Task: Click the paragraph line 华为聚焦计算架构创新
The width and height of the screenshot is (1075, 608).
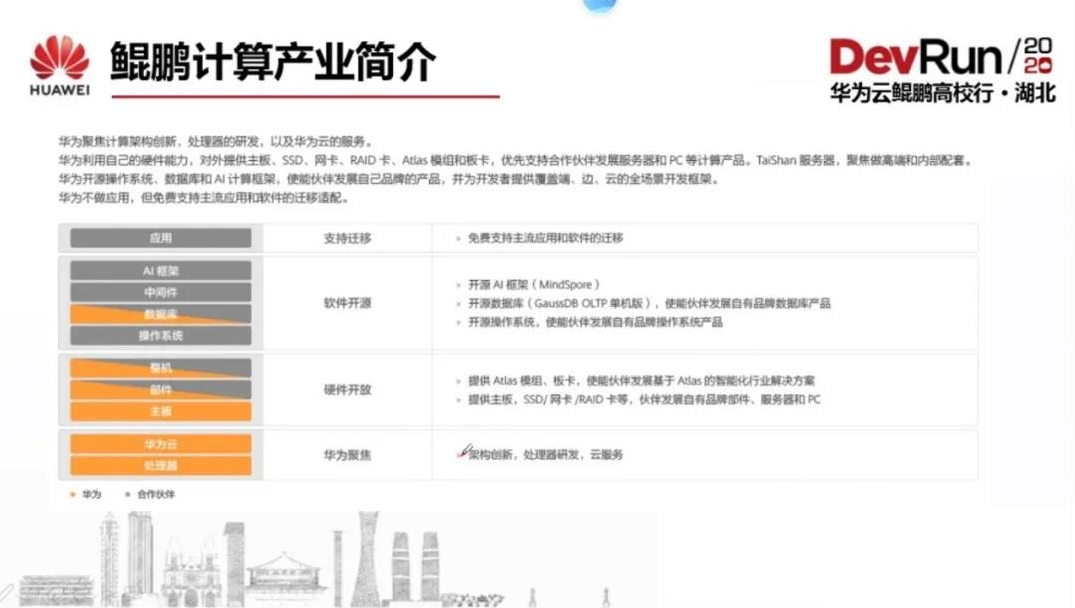Action: [x=217, y=142]
